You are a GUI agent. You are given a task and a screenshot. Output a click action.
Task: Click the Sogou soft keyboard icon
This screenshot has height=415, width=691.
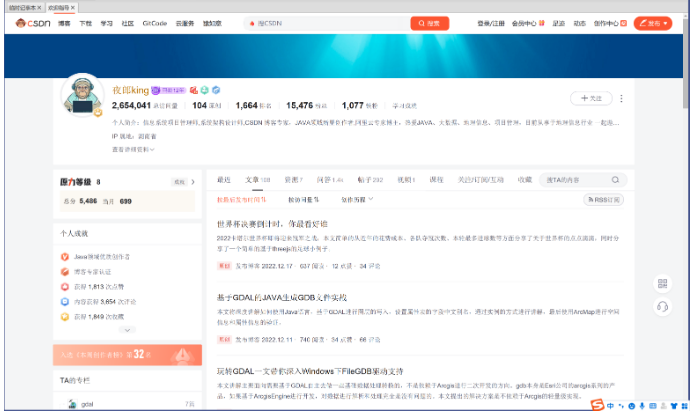point(653,406)
